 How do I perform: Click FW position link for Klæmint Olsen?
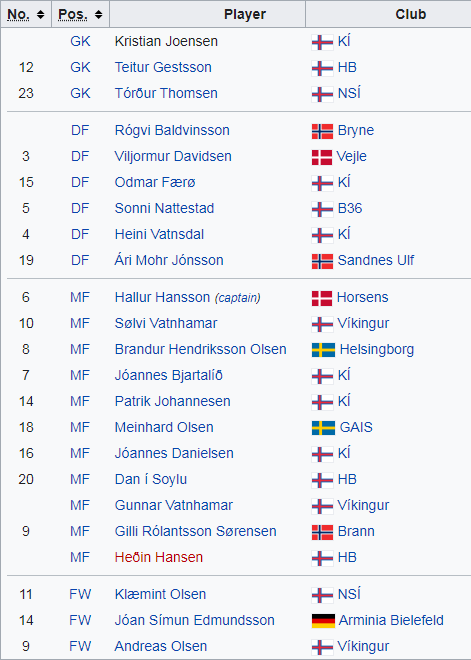pos(80,594)
